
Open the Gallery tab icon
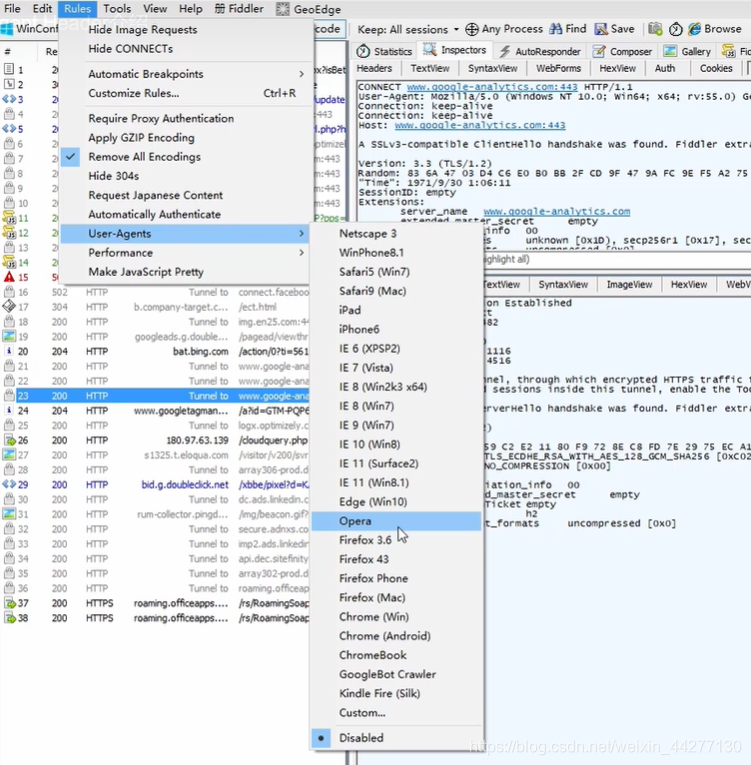pos(670,51)
